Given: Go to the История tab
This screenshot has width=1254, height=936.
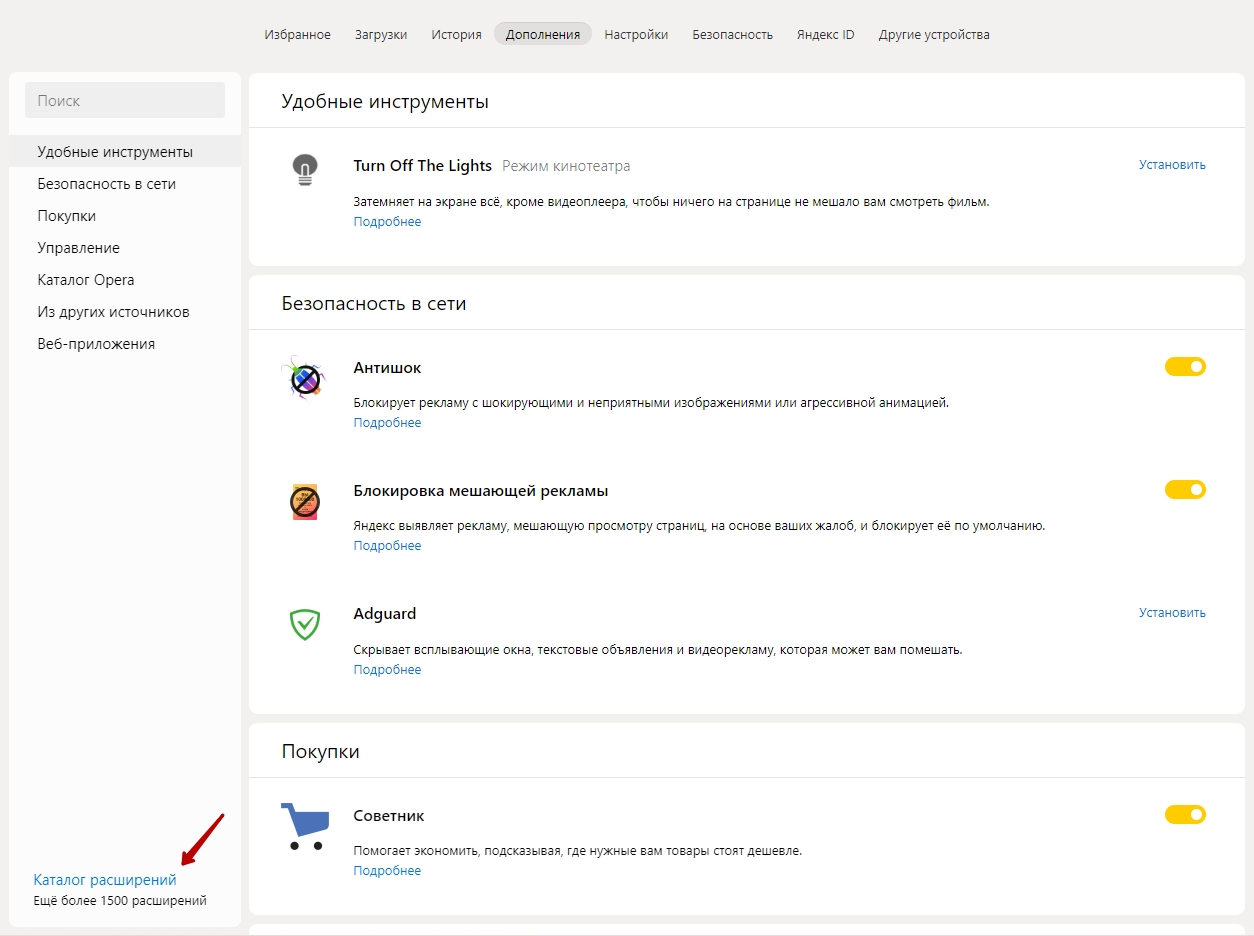Looking at the screenshot, I should point(456,34).
